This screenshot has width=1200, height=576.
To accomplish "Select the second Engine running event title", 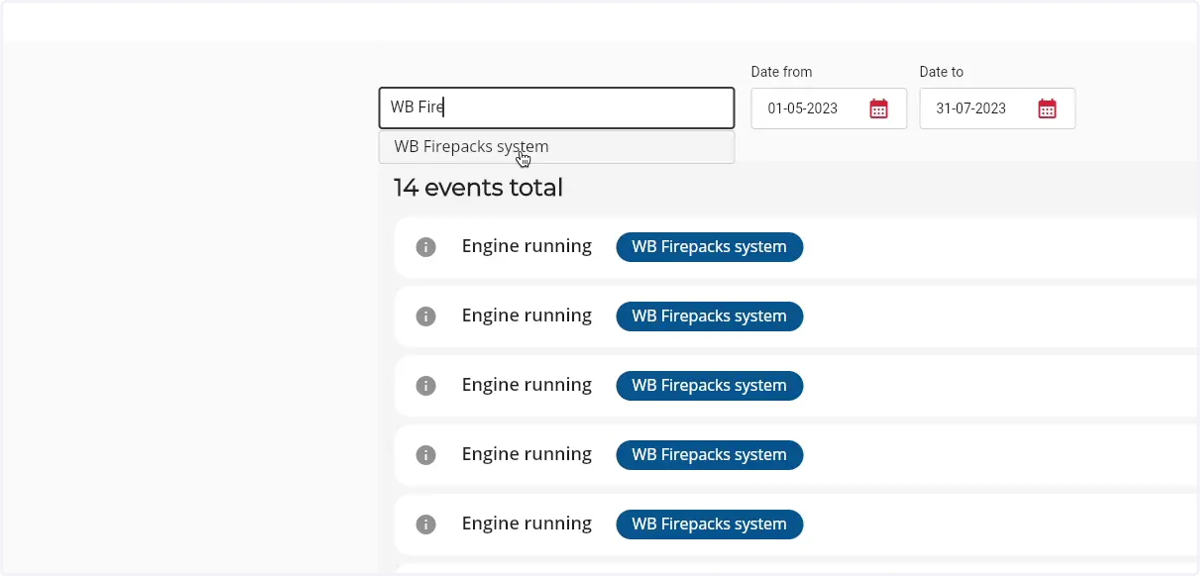I will pos(527,315).
